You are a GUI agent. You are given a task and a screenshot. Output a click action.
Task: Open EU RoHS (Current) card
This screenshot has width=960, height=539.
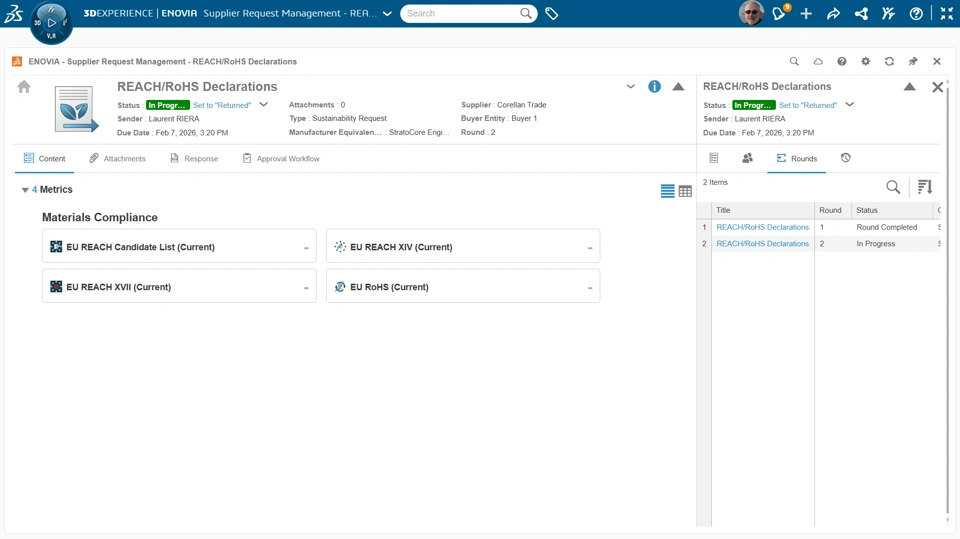tap(463, 286)
